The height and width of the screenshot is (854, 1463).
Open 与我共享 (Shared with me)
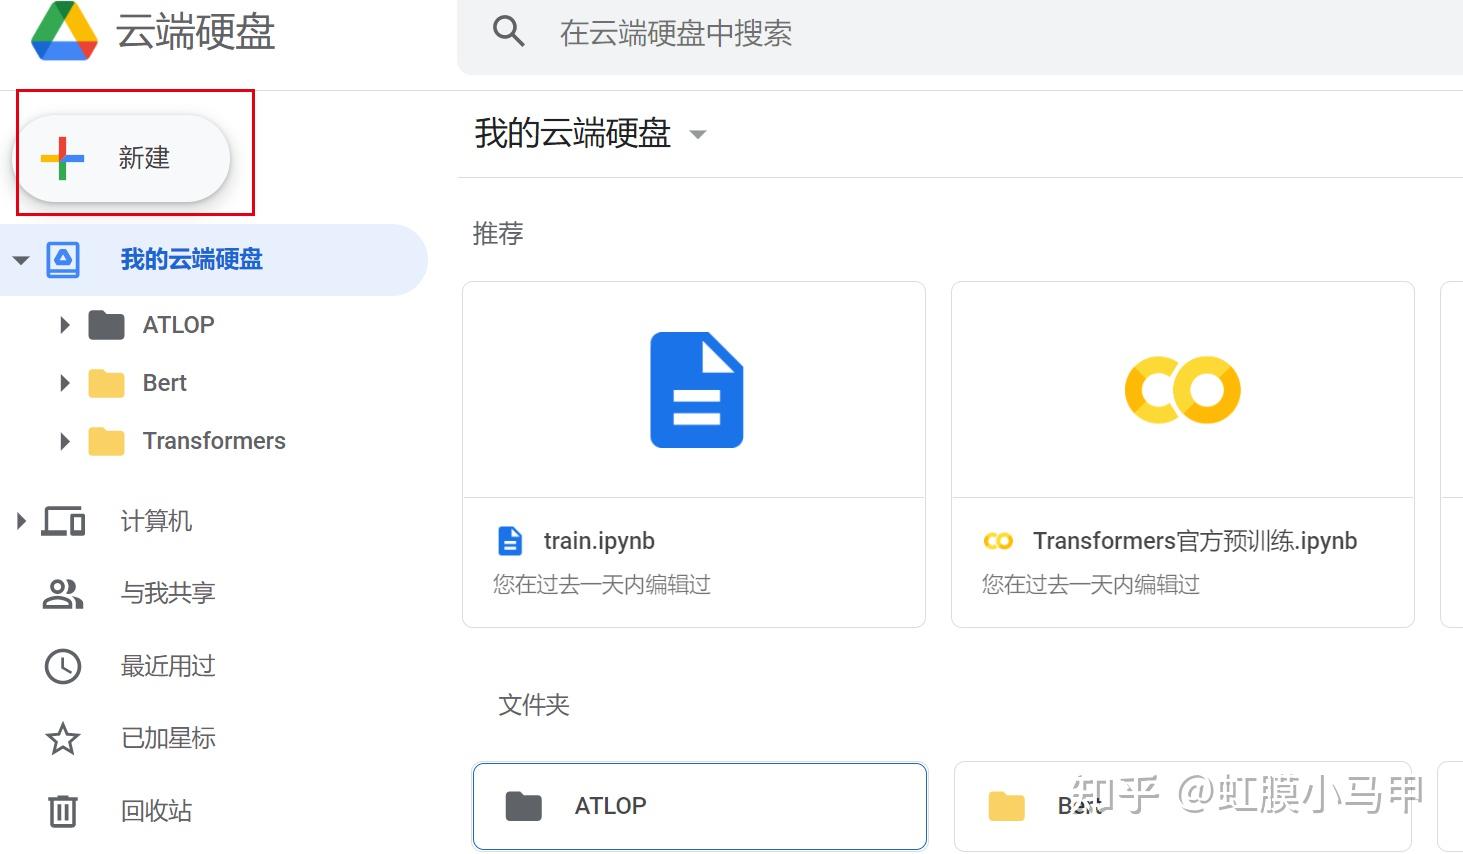pyautogui.click(x=168, y=593)
